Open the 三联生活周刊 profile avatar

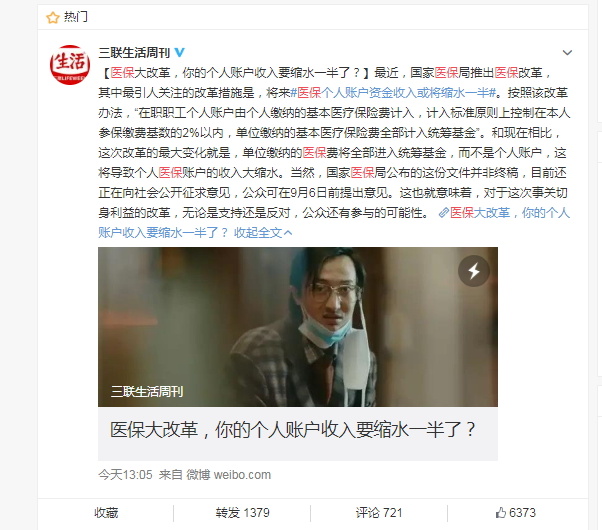click(70, 65)
